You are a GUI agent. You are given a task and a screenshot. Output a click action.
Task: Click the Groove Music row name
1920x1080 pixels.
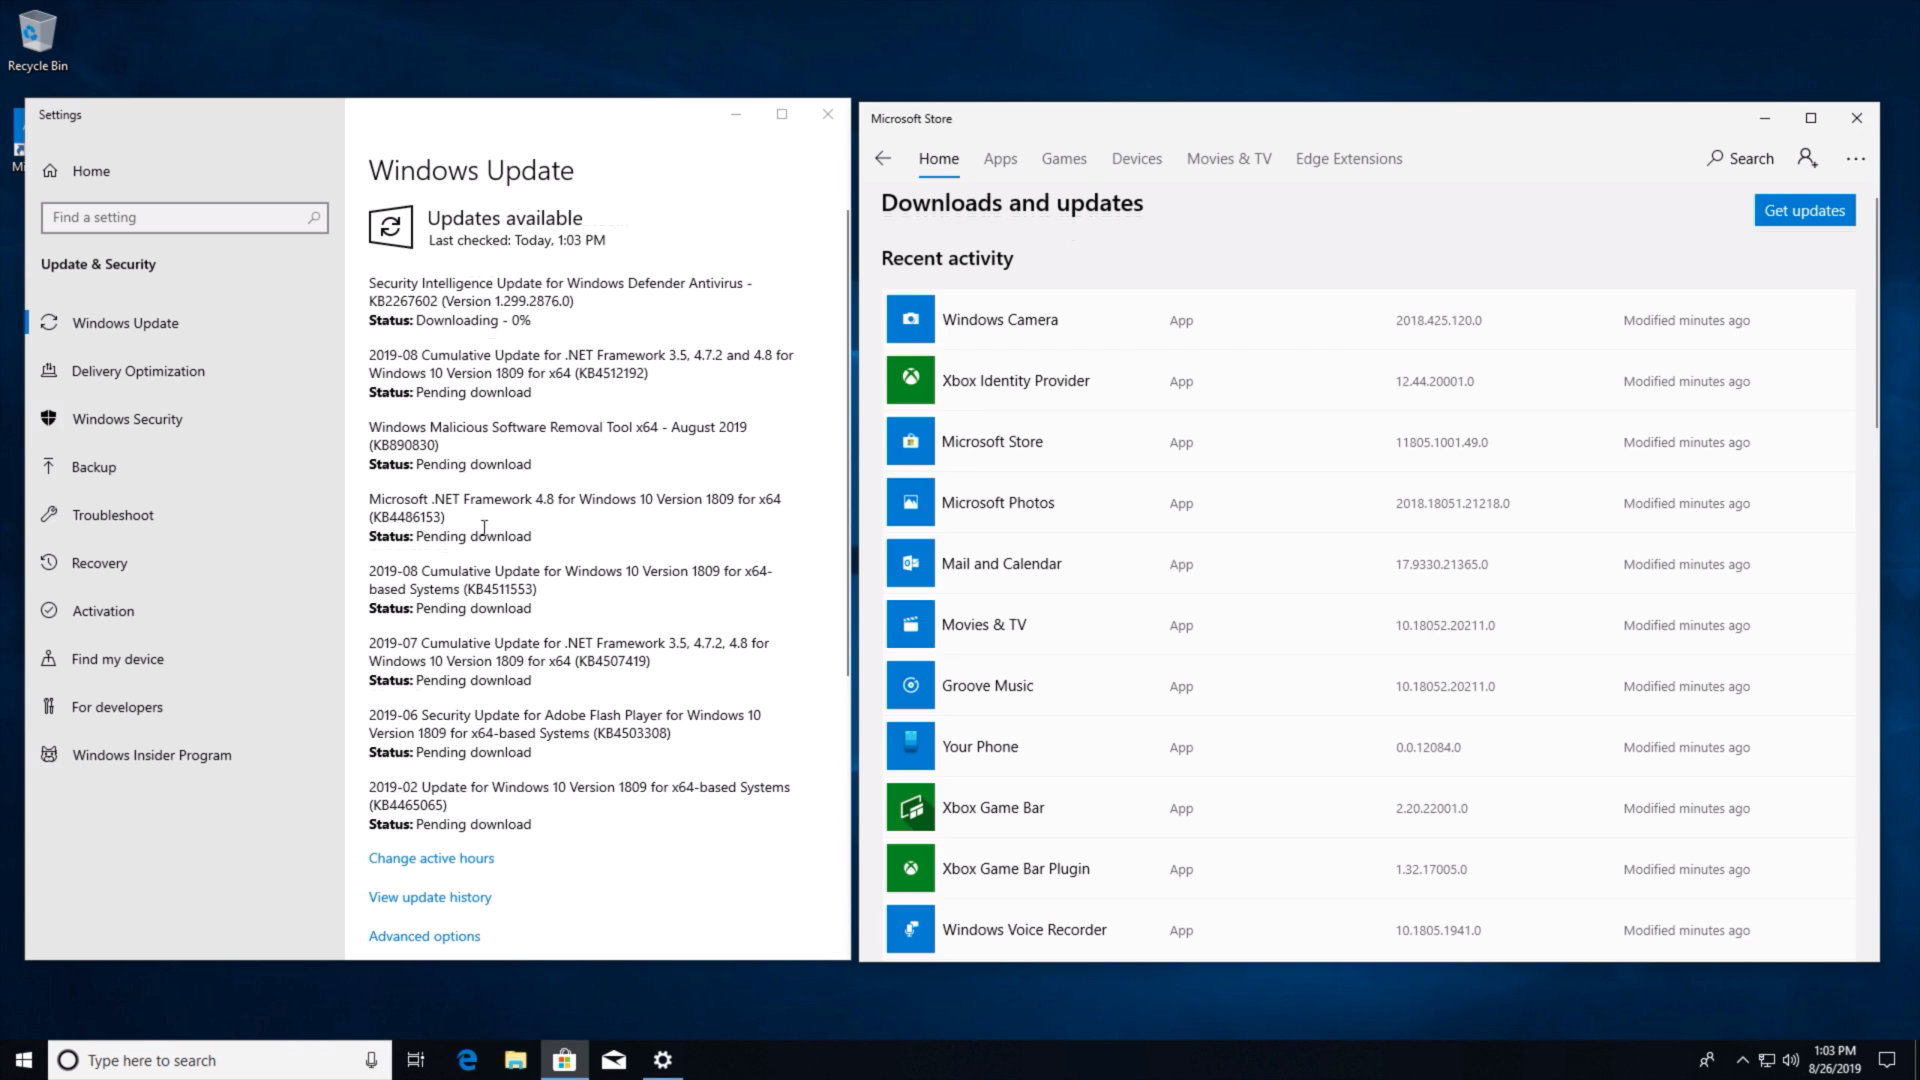[x=987, y=686]
